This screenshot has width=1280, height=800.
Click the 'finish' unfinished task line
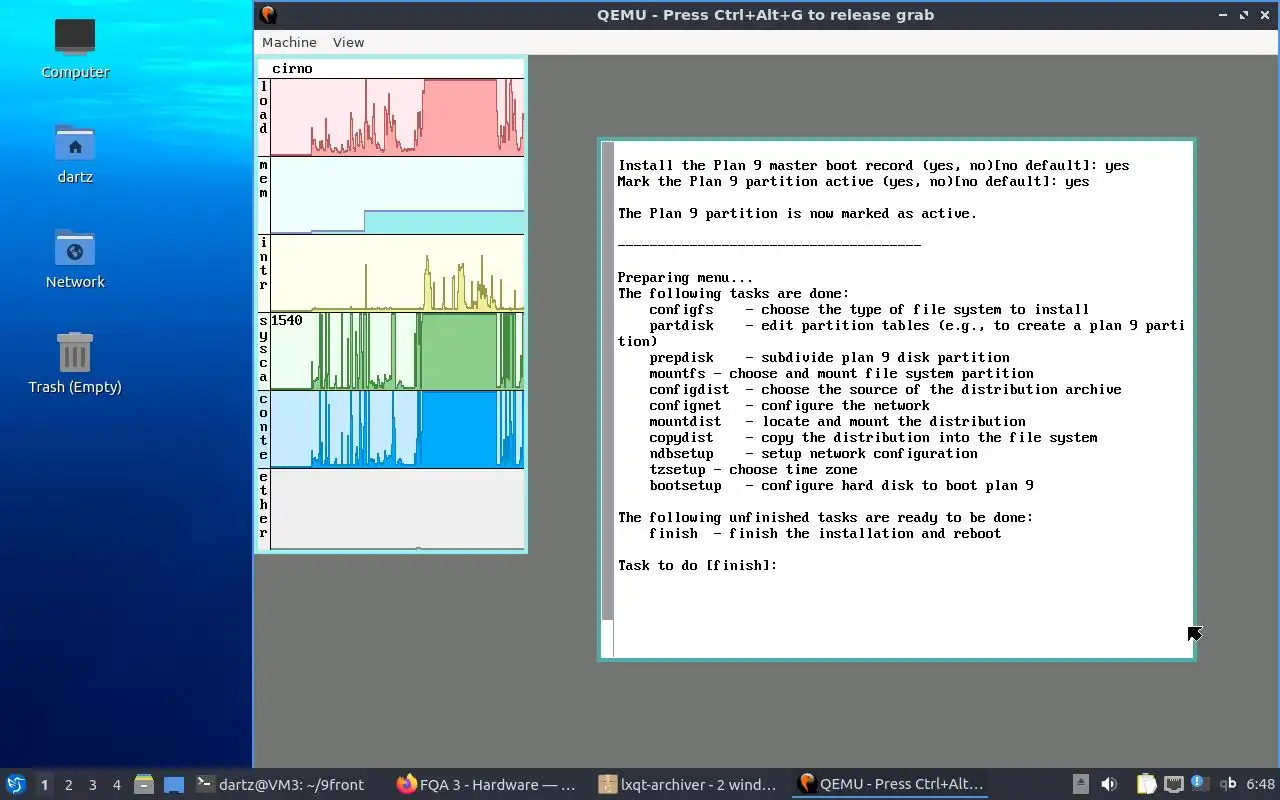tap(825, 534)
